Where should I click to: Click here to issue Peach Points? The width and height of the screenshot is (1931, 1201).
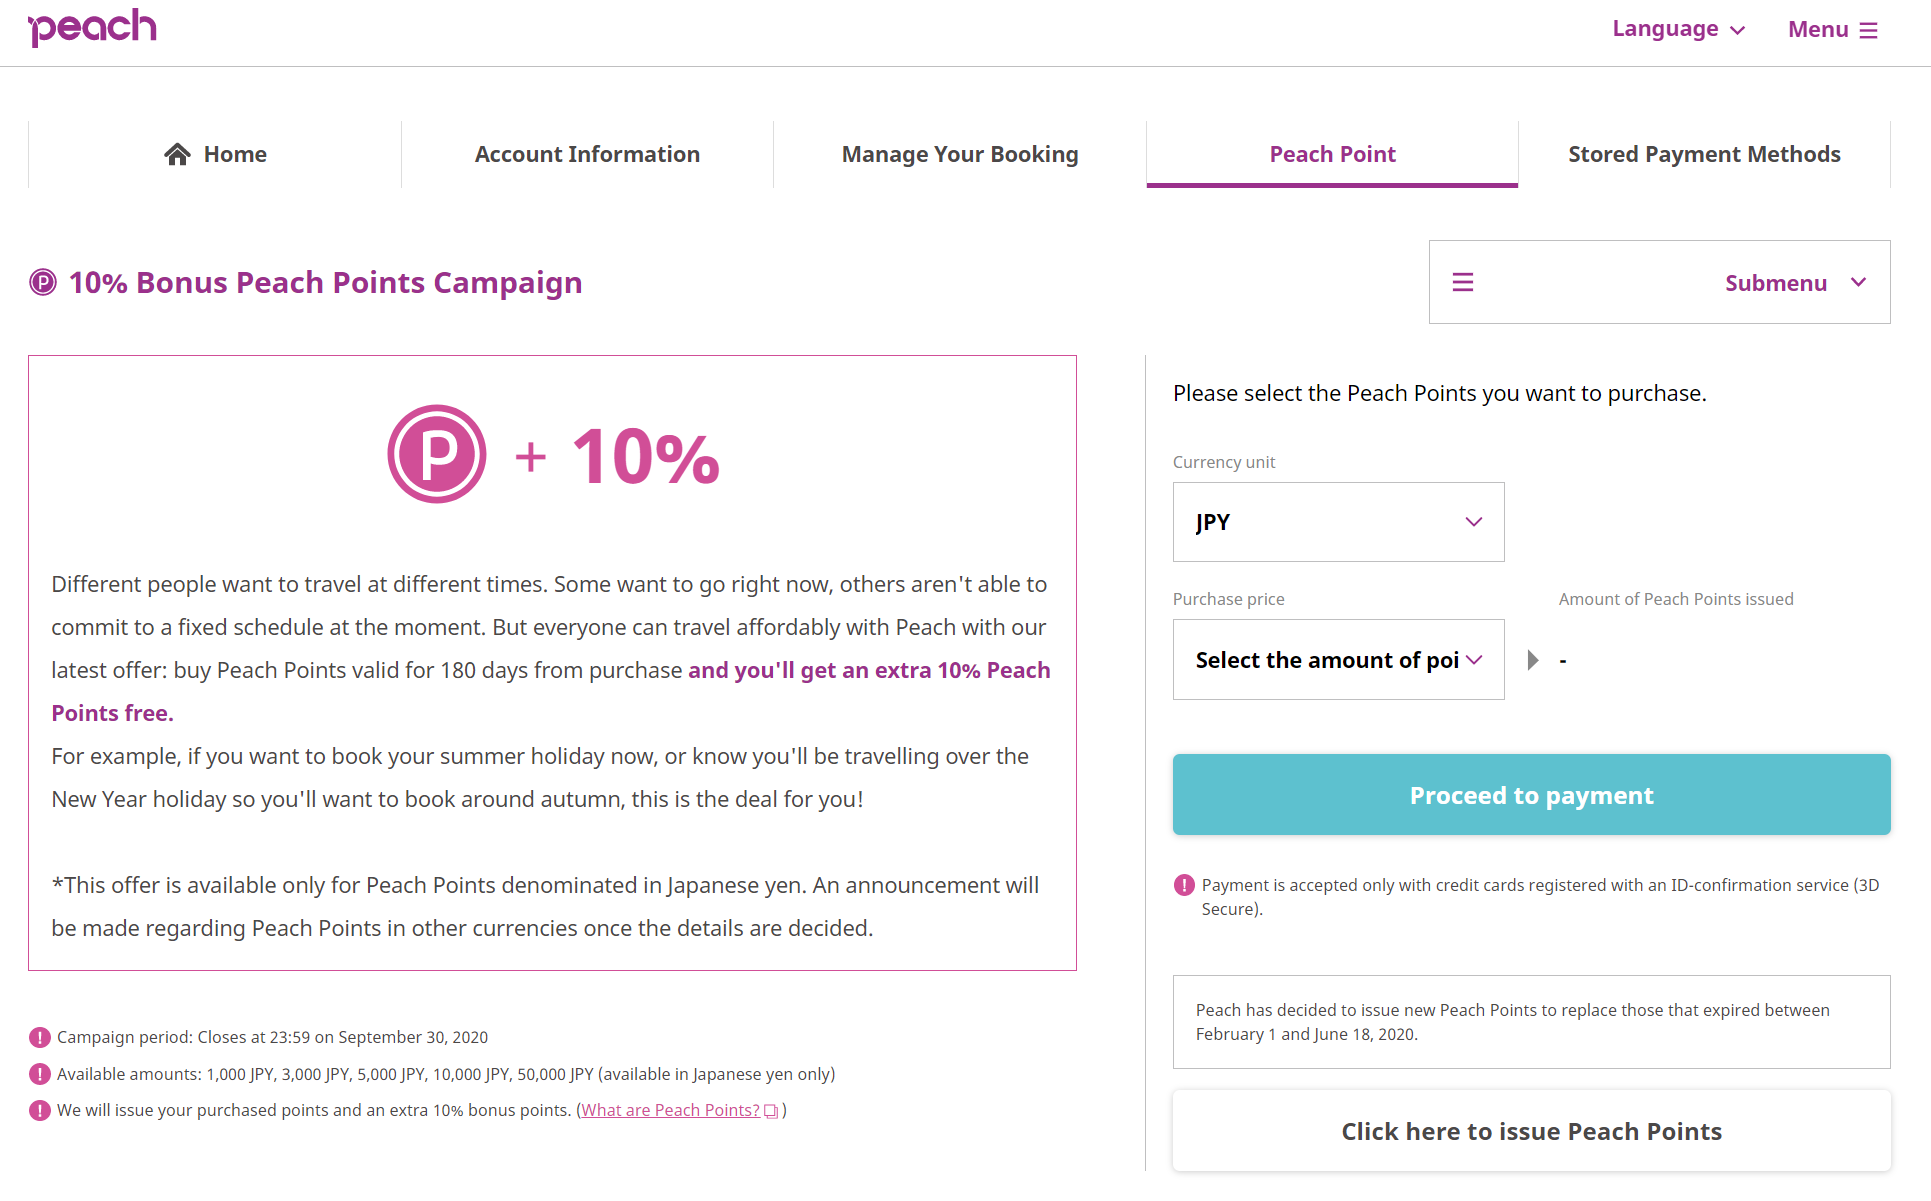tap(1532, 1131)
